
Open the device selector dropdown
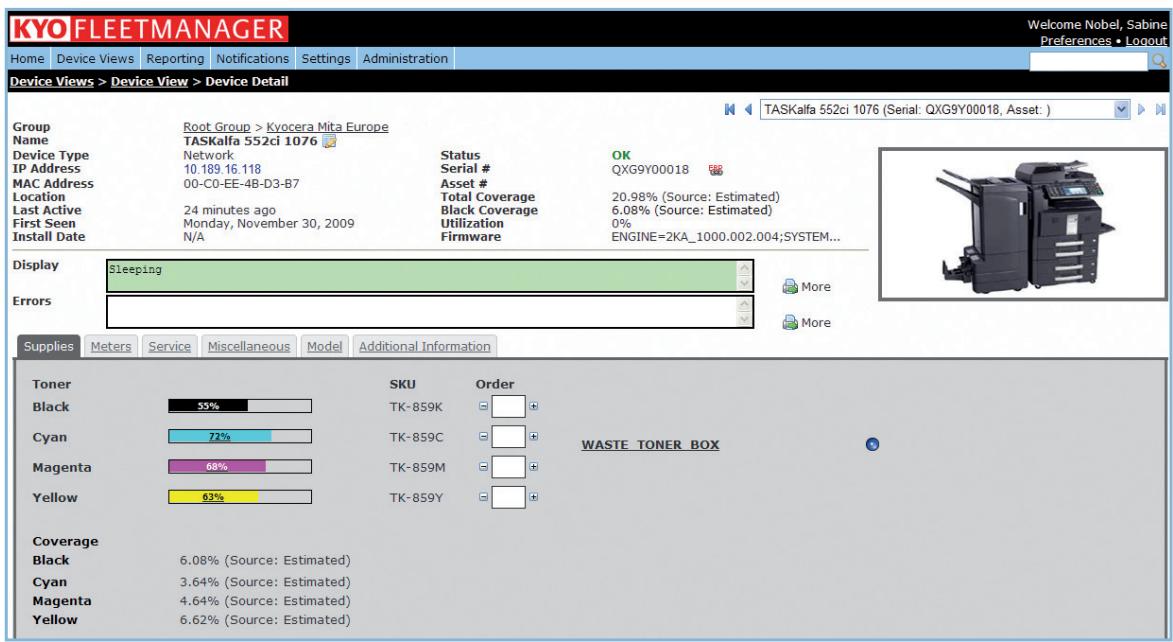tap(1121, 109)
